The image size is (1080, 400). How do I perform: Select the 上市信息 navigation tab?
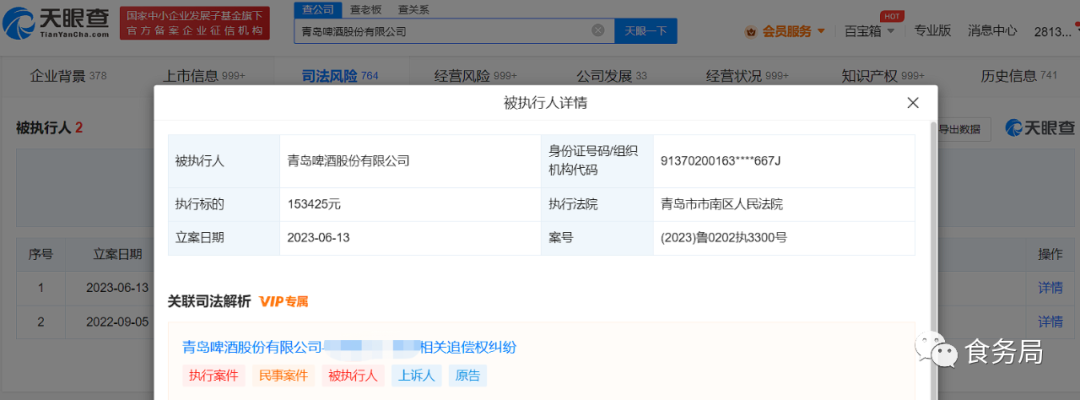click(x=204, y=76)
